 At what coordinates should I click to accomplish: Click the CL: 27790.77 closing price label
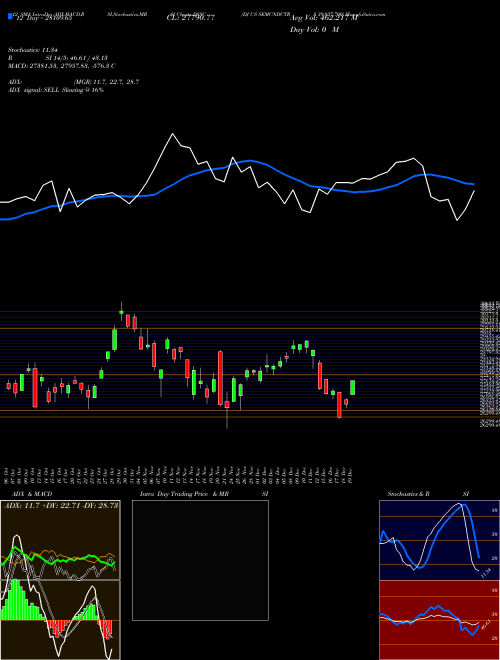pos(191,18)
